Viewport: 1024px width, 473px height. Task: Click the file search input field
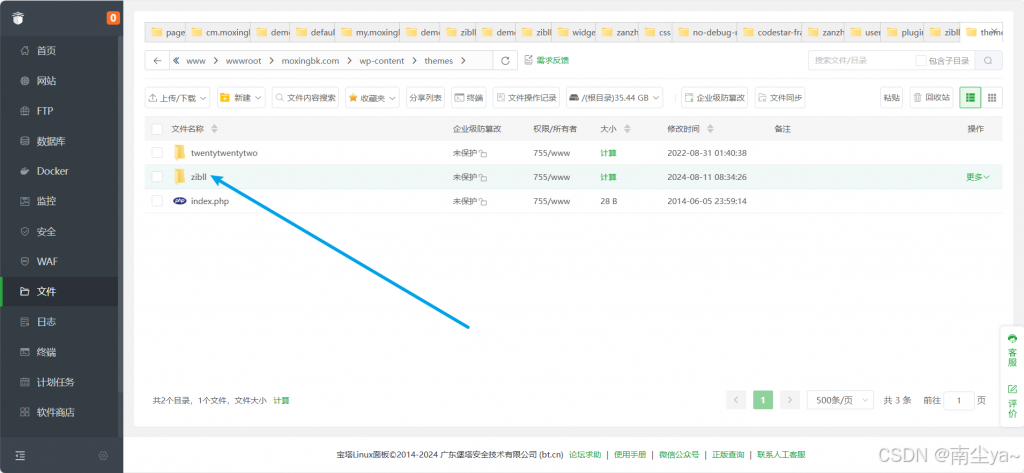click(x=860, y=61)
